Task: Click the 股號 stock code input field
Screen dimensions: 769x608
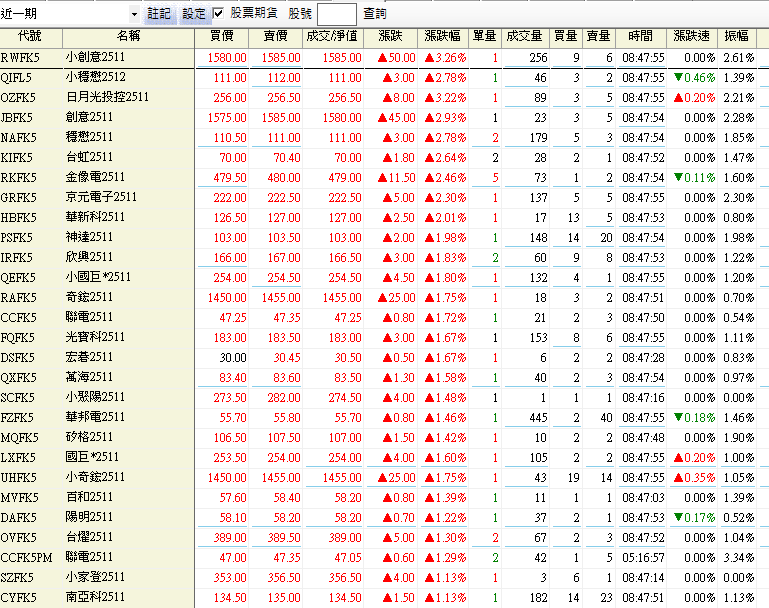Action: 336,14
